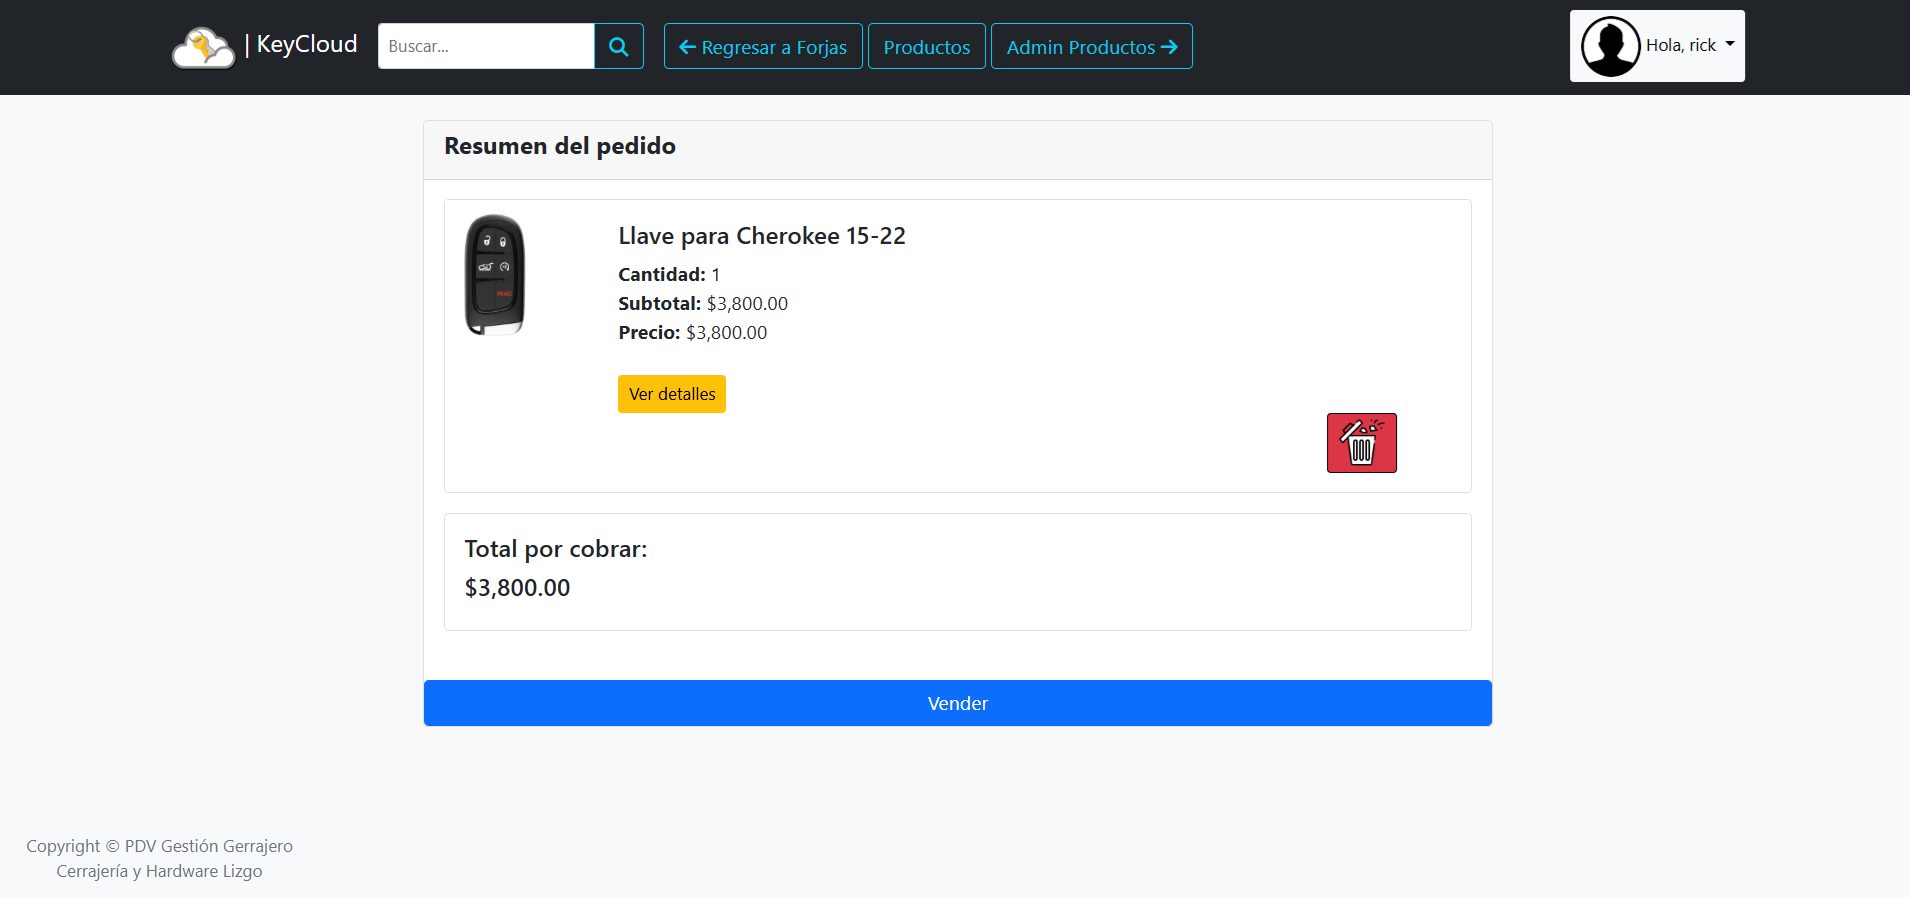This screenshot has width=1910, height=897.
Task: Expand the caret beside Hola, rick
Action: (x=1730, y=44)
